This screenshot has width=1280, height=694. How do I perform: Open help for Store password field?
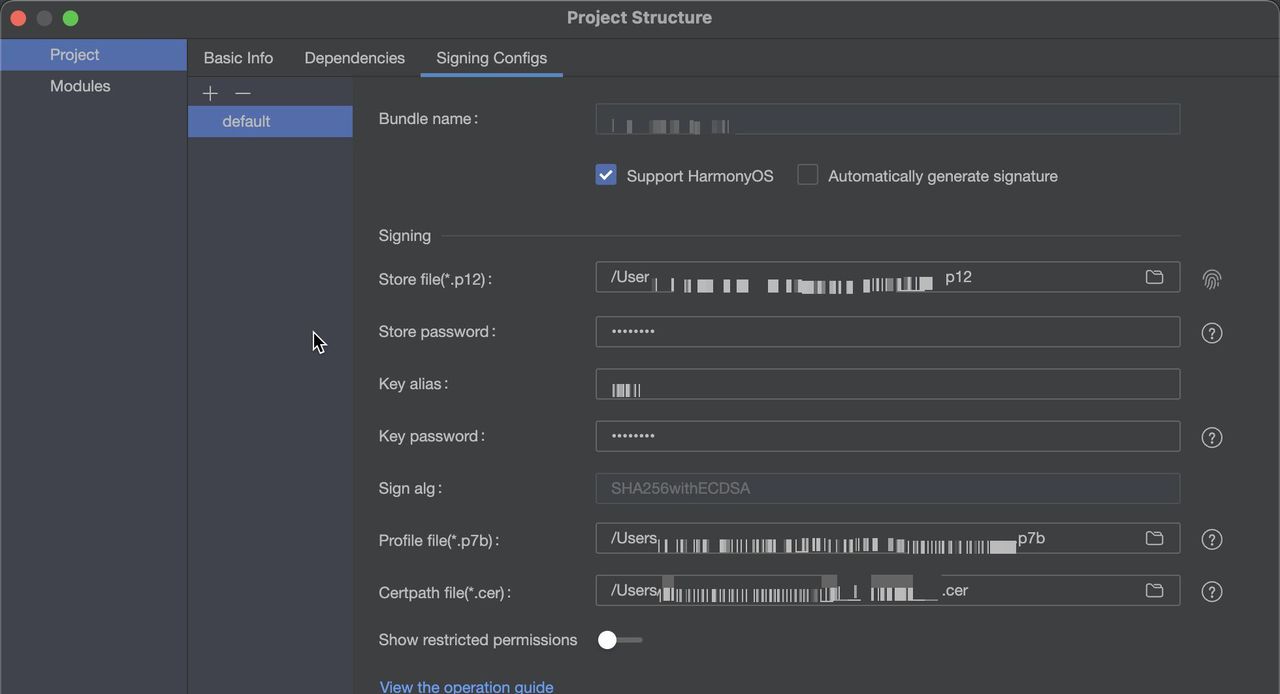tap(1212, 333)
